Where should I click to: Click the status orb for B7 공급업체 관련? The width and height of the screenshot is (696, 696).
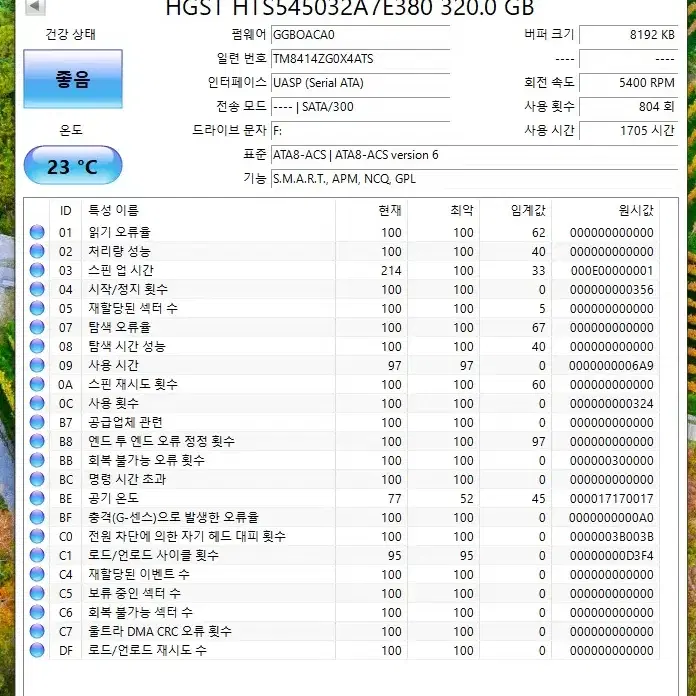click(x=37, y=422)
